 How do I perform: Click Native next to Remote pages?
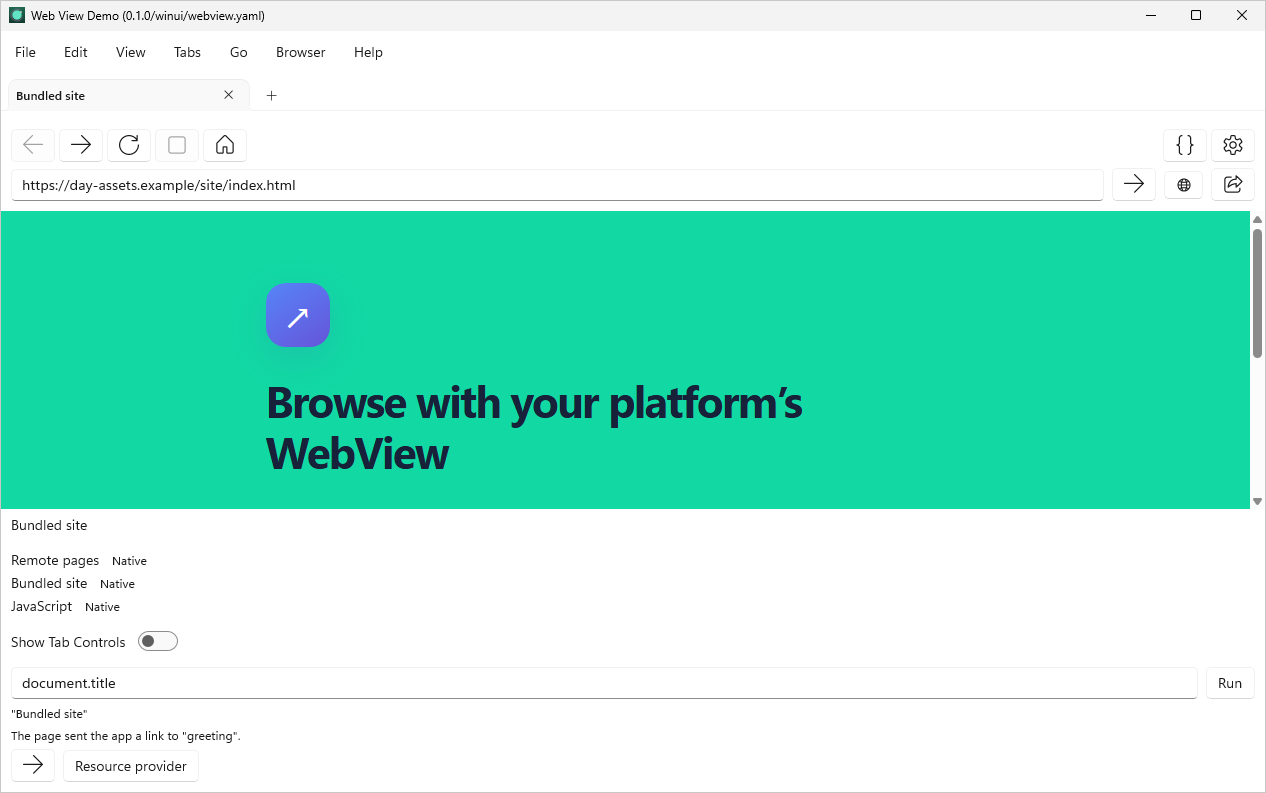click(x=129, y=561)
